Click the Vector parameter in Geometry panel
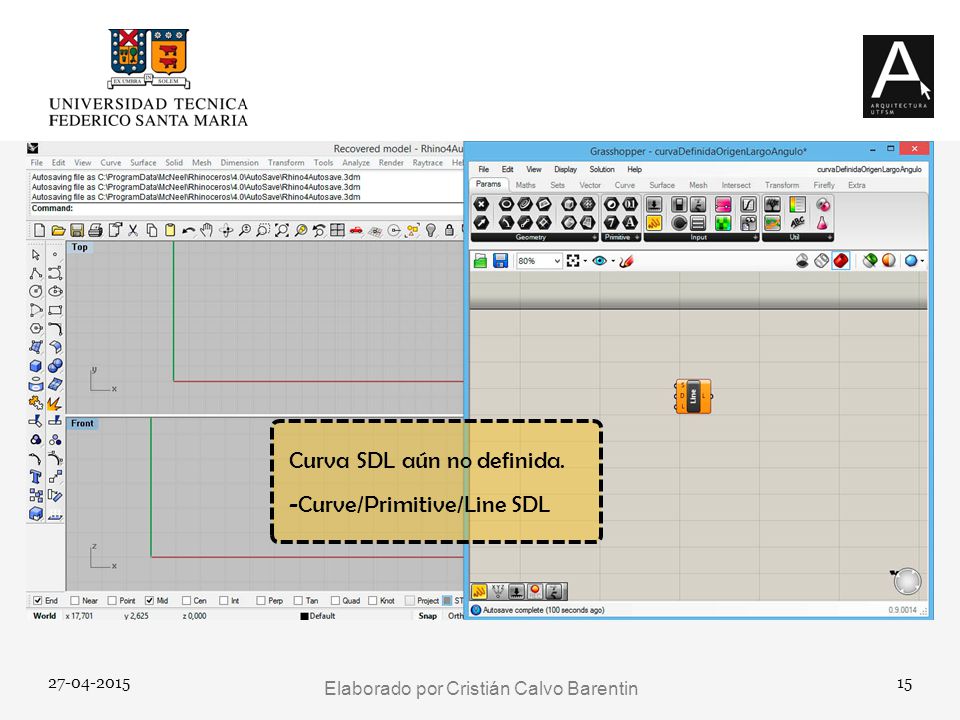The height and width of the screenshot is (720, 960). click(482, 222)
